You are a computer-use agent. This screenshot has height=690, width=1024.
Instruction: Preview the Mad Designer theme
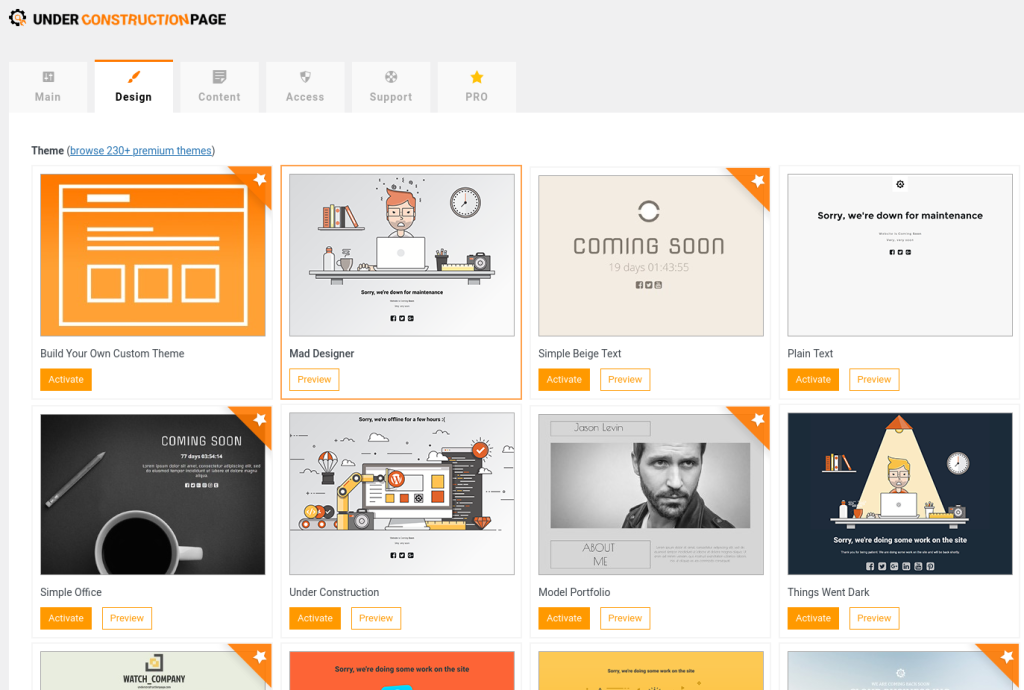314,379
